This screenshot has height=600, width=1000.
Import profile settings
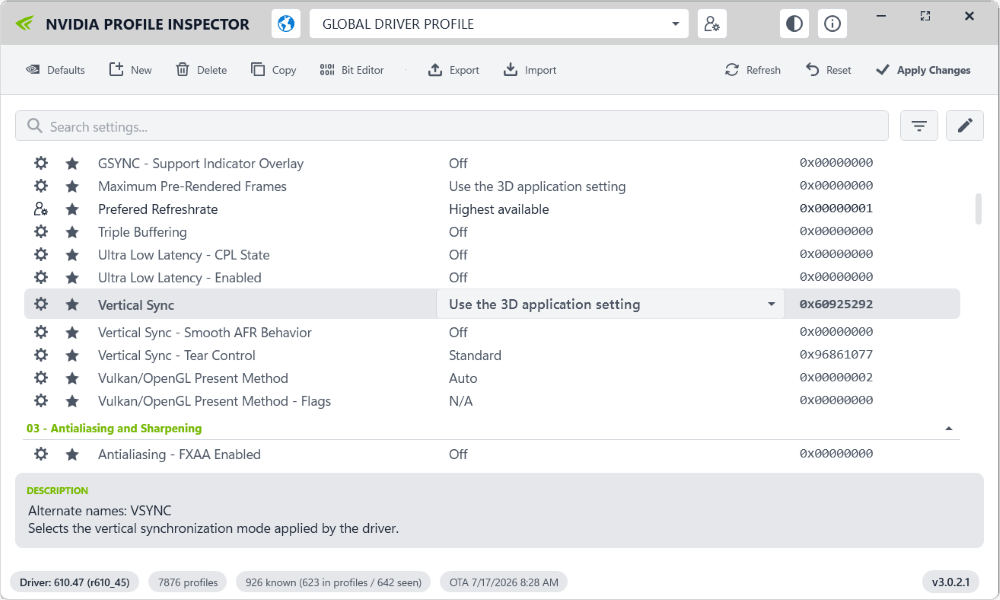pos(530,70)
